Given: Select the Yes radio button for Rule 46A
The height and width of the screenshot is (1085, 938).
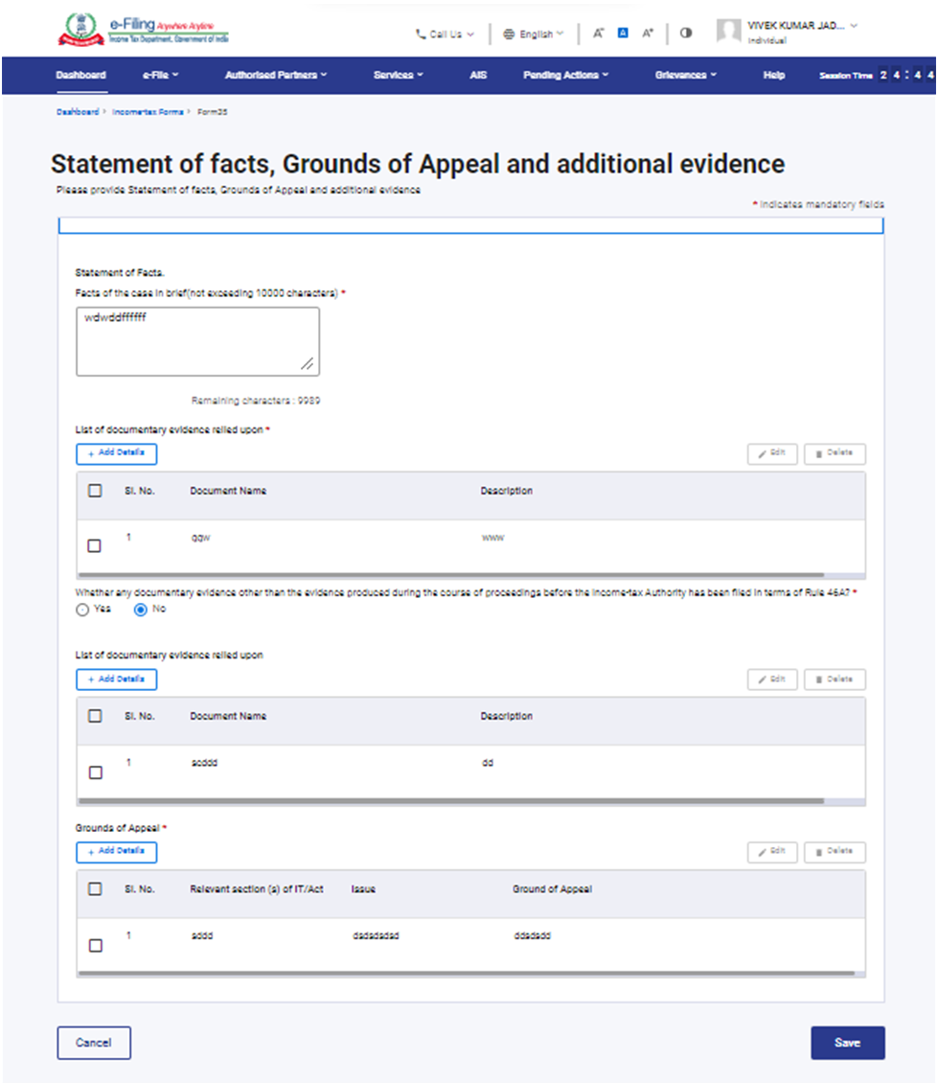Looking at the screenshot, I should pyautogui.click(x=82, y=609).
